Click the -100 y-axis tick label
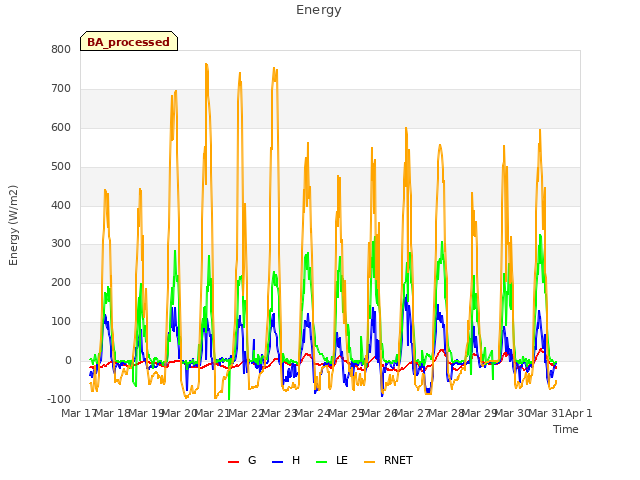The image size is (640, 480). pos(59,399)
